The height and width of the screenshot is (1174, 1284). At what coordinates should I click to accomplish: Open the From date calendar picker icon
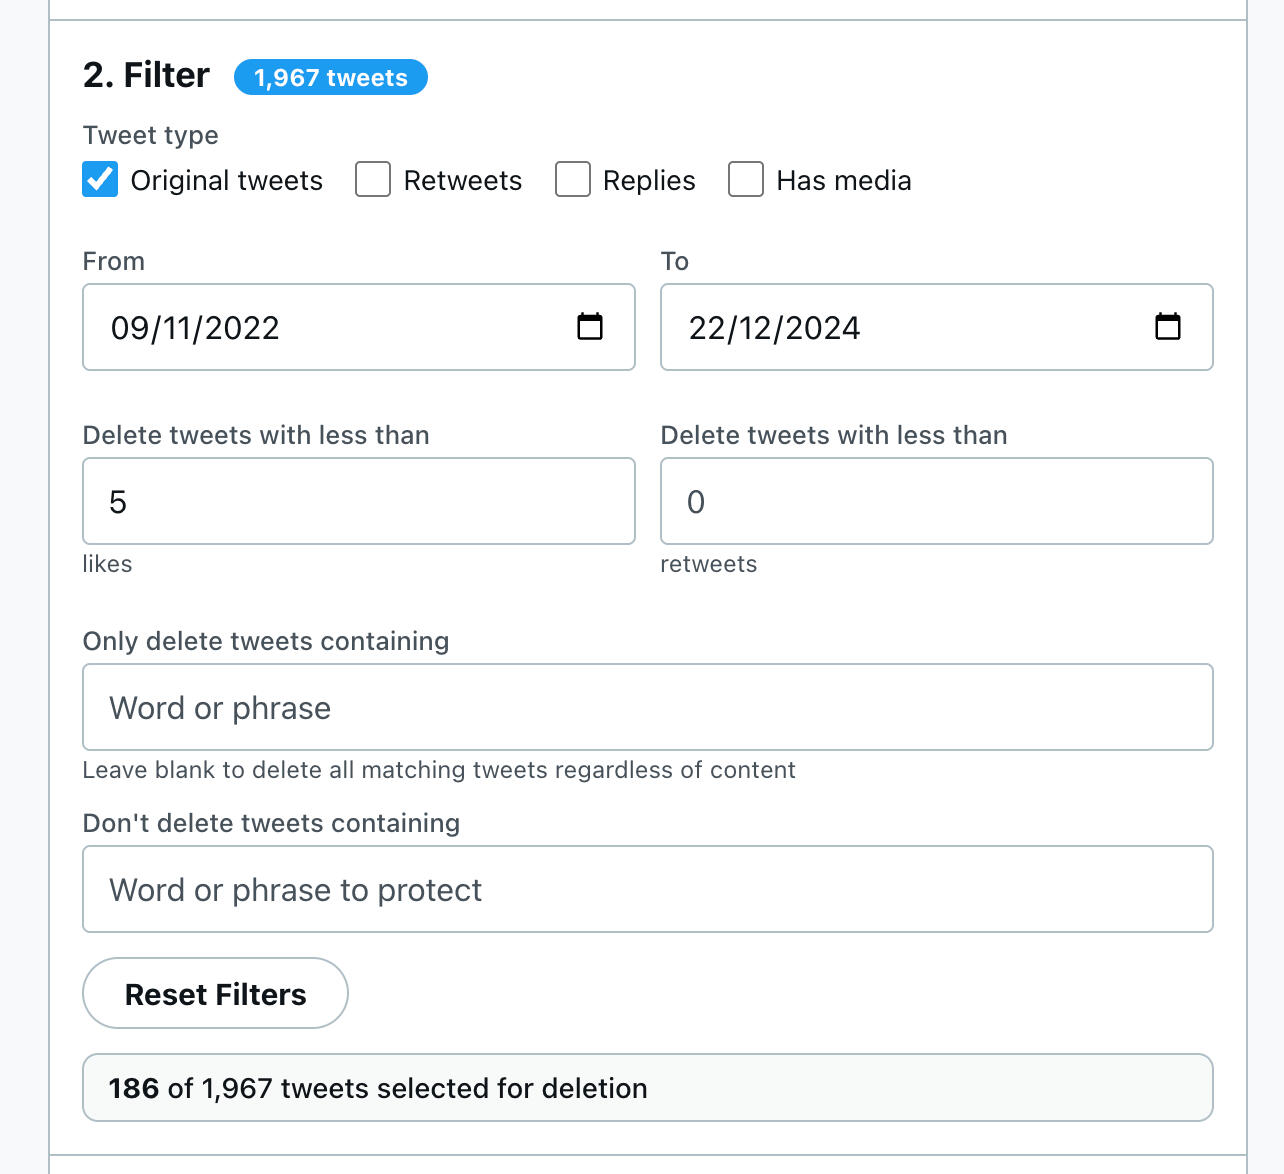[590, 327]
